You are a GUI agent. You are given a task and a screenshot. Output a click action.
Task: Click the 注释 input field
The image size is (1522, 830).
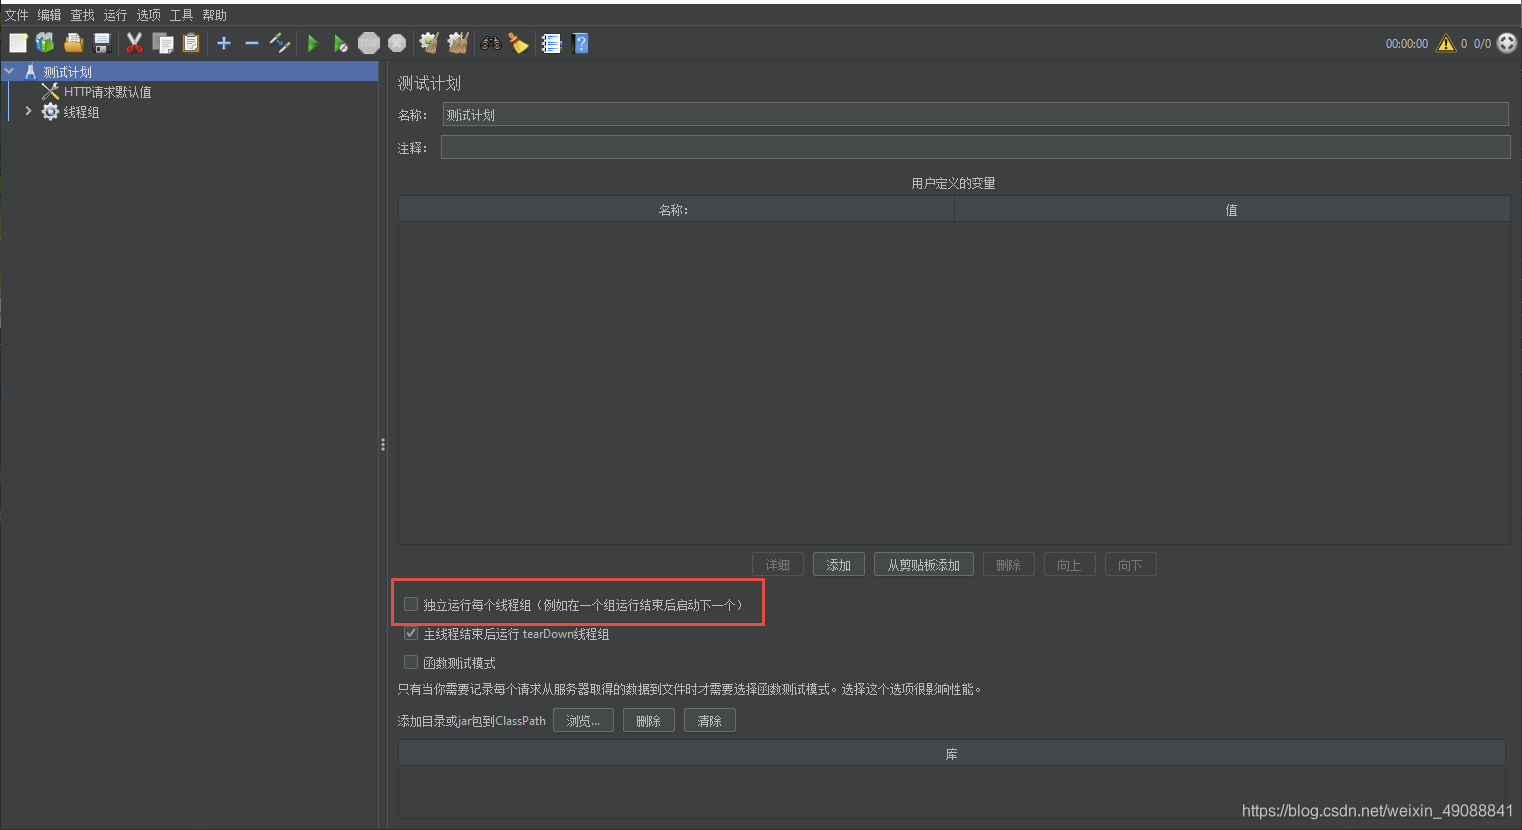click(975, 147)
